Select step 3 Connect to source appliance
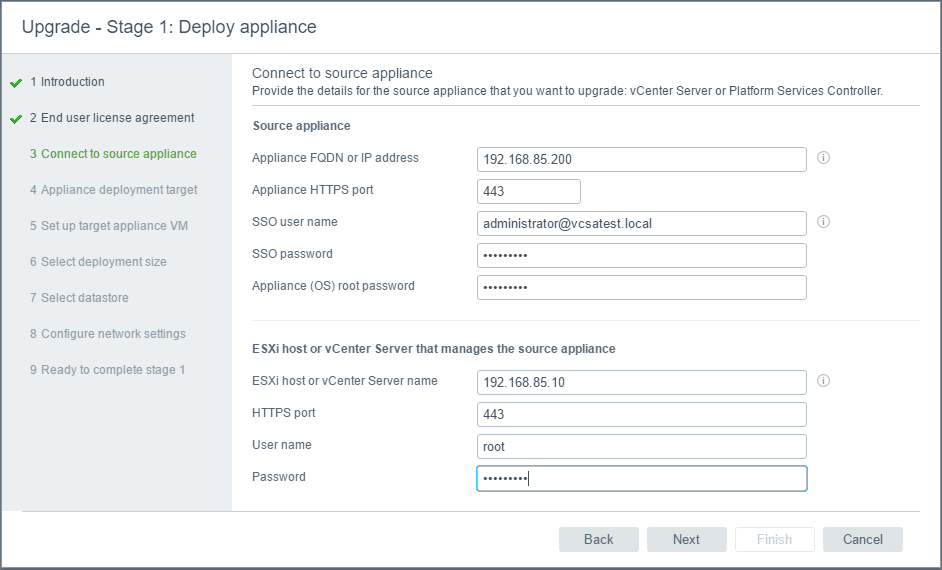 tap(118, 154)
